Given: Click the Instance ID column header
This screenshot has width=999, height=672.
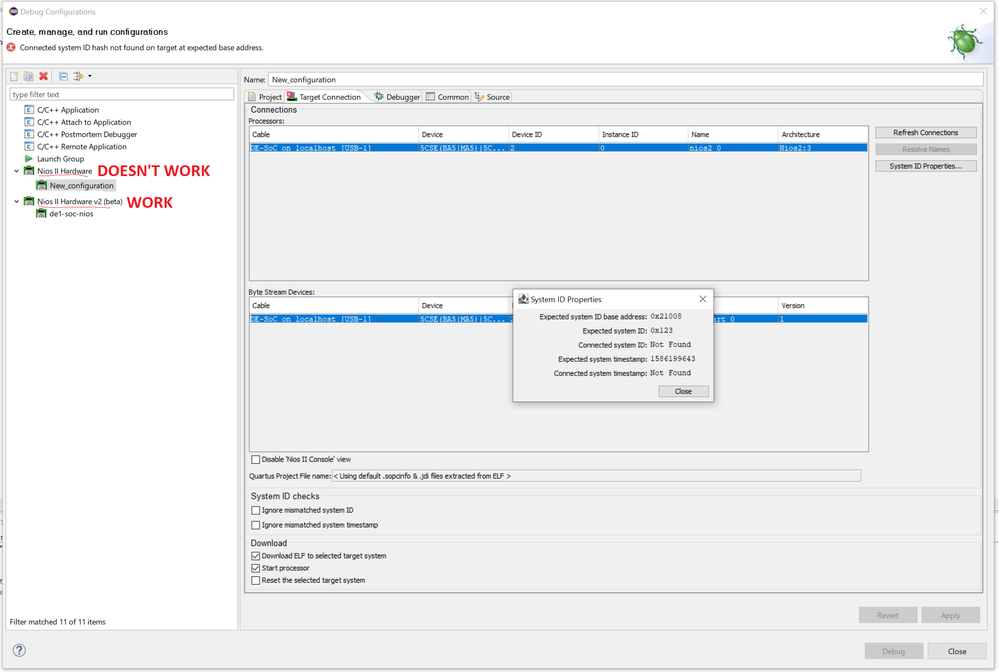Looking at the screenshot, I should tap(643, 134).
